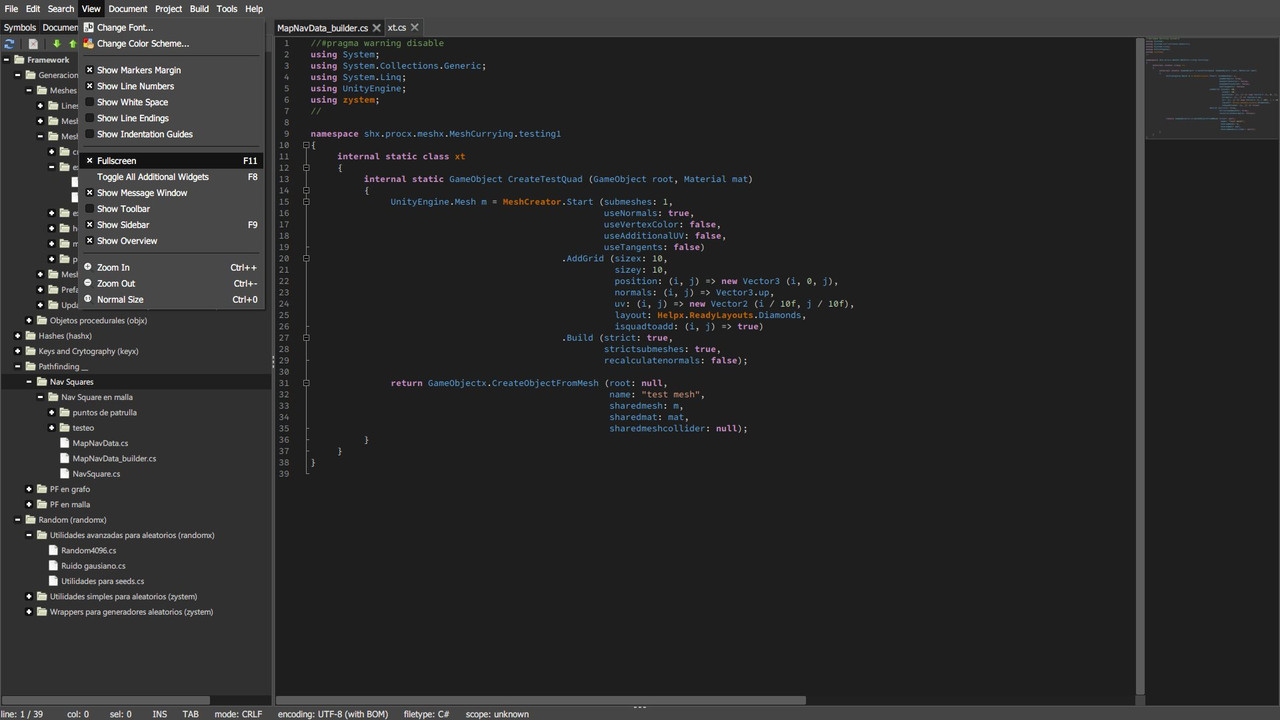1280x720 pixels.
Task: Expand Utilidades simples para aleatorios node
Action: (29, 596)
